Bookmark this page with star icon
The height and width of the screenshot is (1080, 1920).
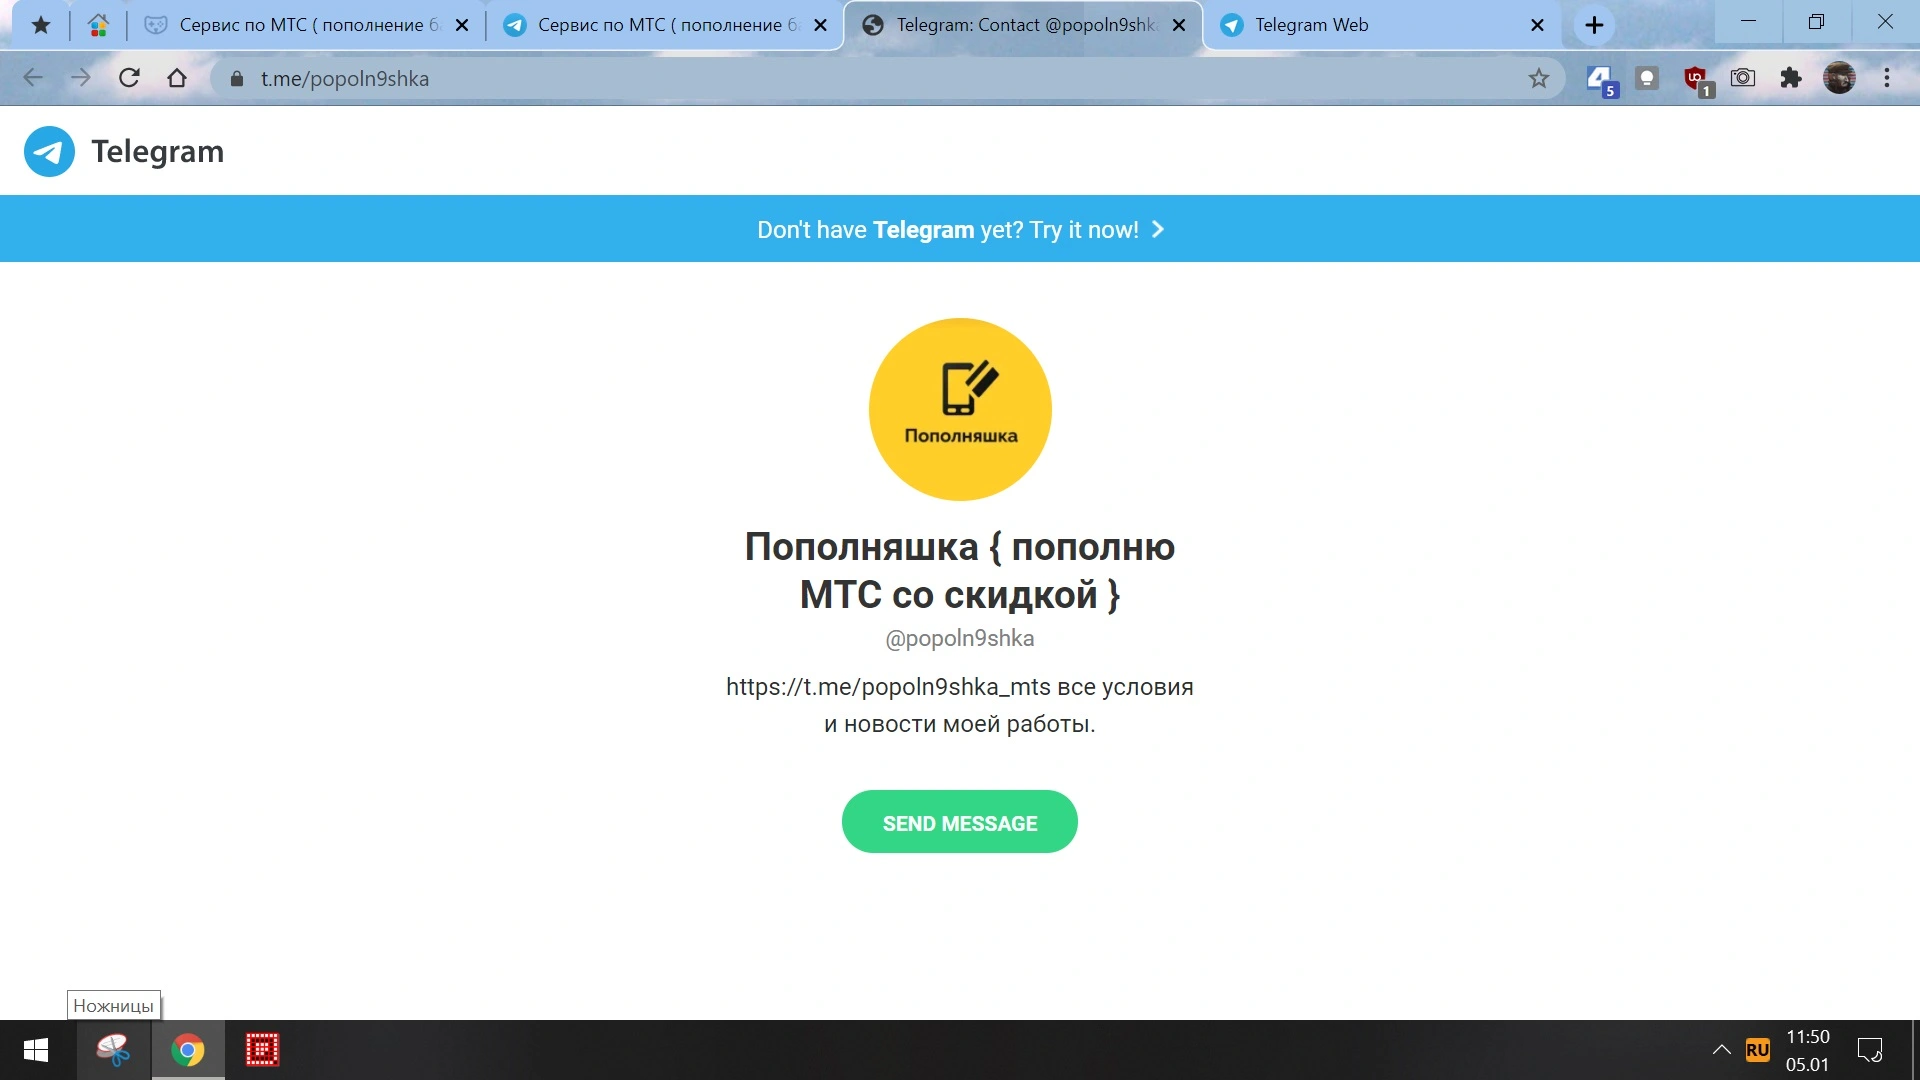click(x=1539, y=78)
